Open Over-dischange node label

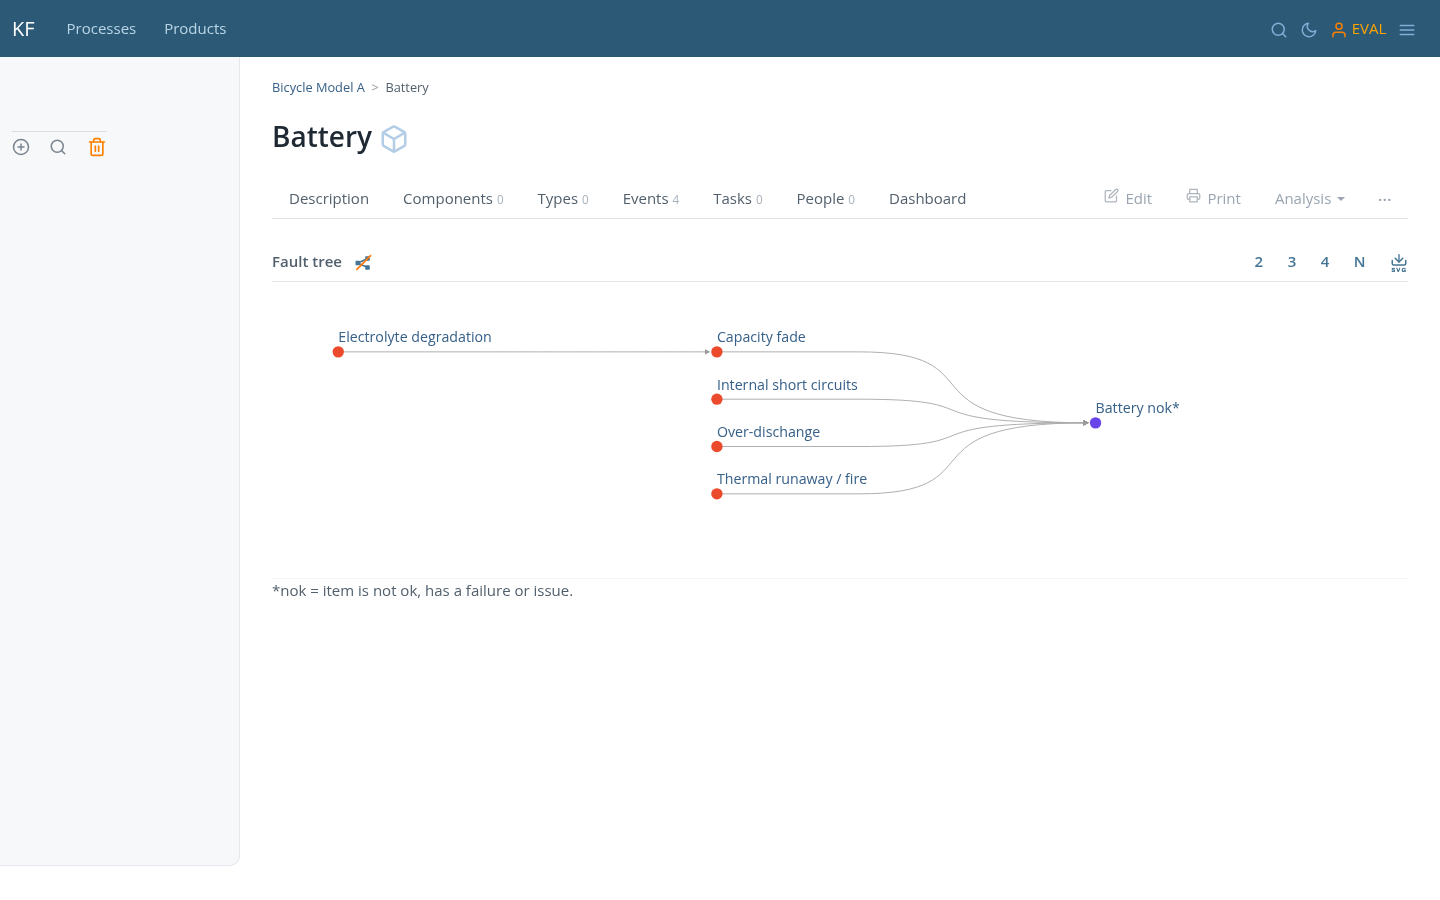tap(768, 432)
